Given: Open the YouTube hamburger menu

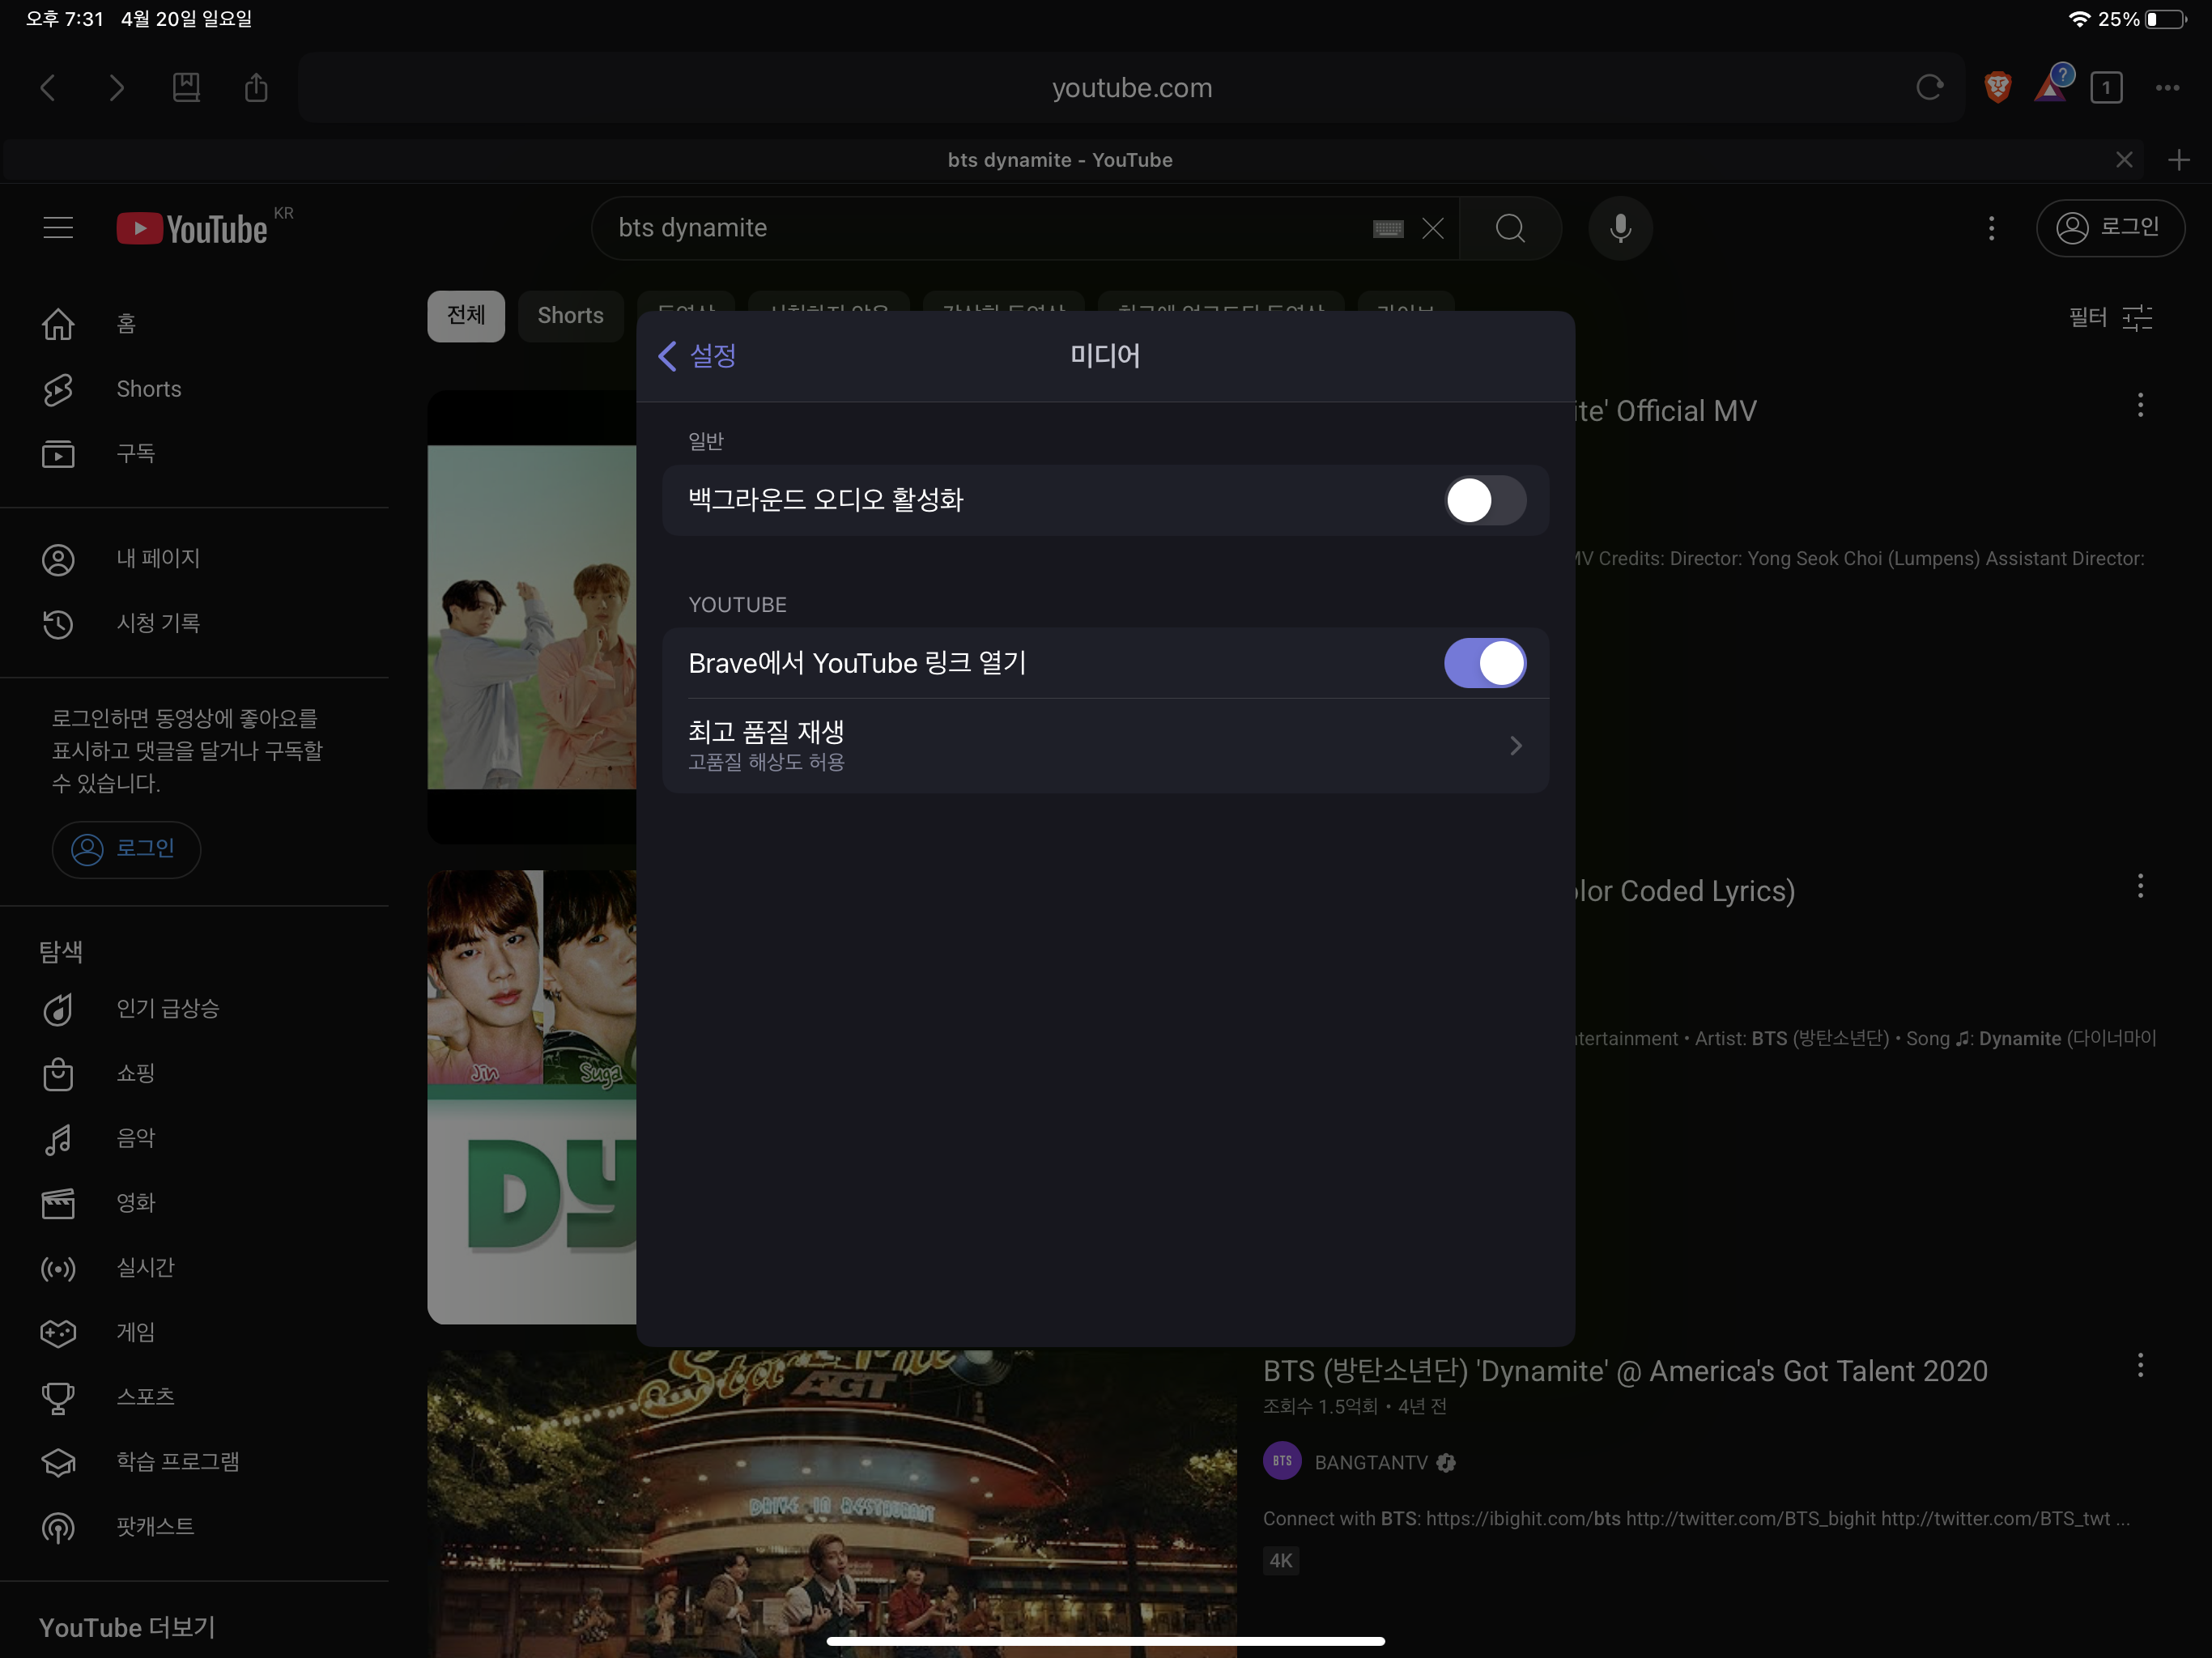Looking at the screenshot, I should [x=58, y=228].
